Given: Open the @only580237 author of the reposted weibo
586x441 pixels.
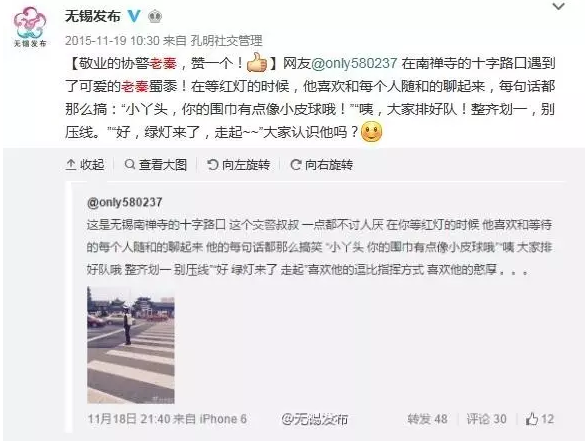Looking at the screenshot, I should point(124,202).
